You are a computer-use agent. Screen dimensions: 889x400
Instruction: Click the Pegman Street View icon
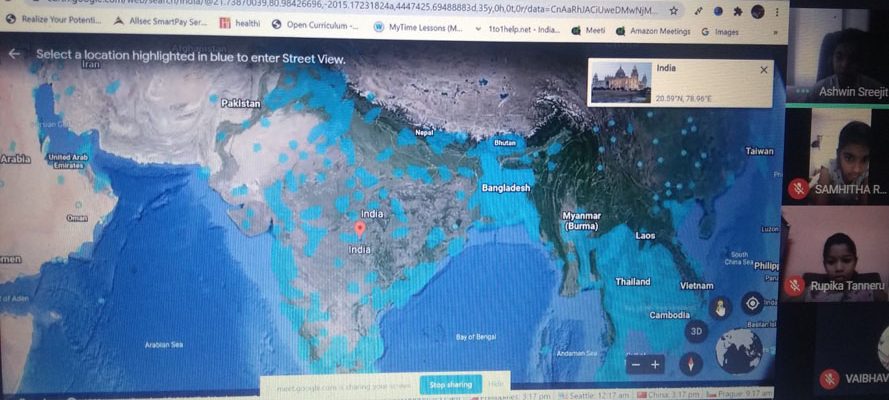(x=720, y=308)
